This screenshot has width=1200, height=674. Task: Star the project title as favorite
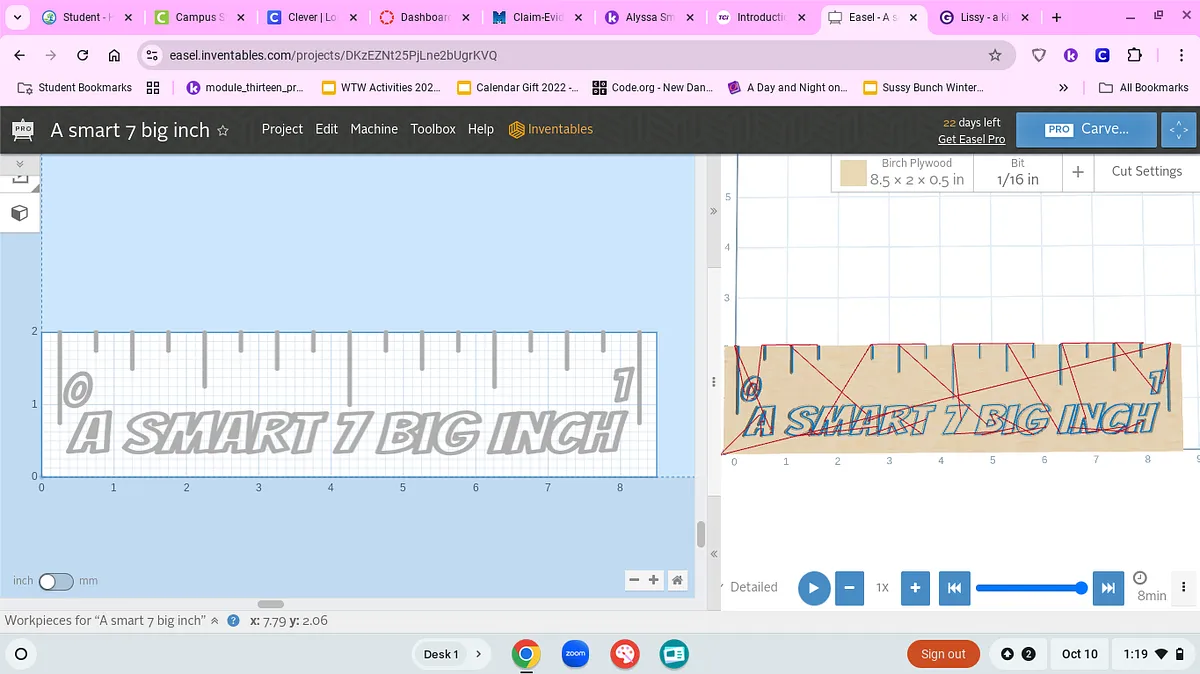[x=223, y=131]
